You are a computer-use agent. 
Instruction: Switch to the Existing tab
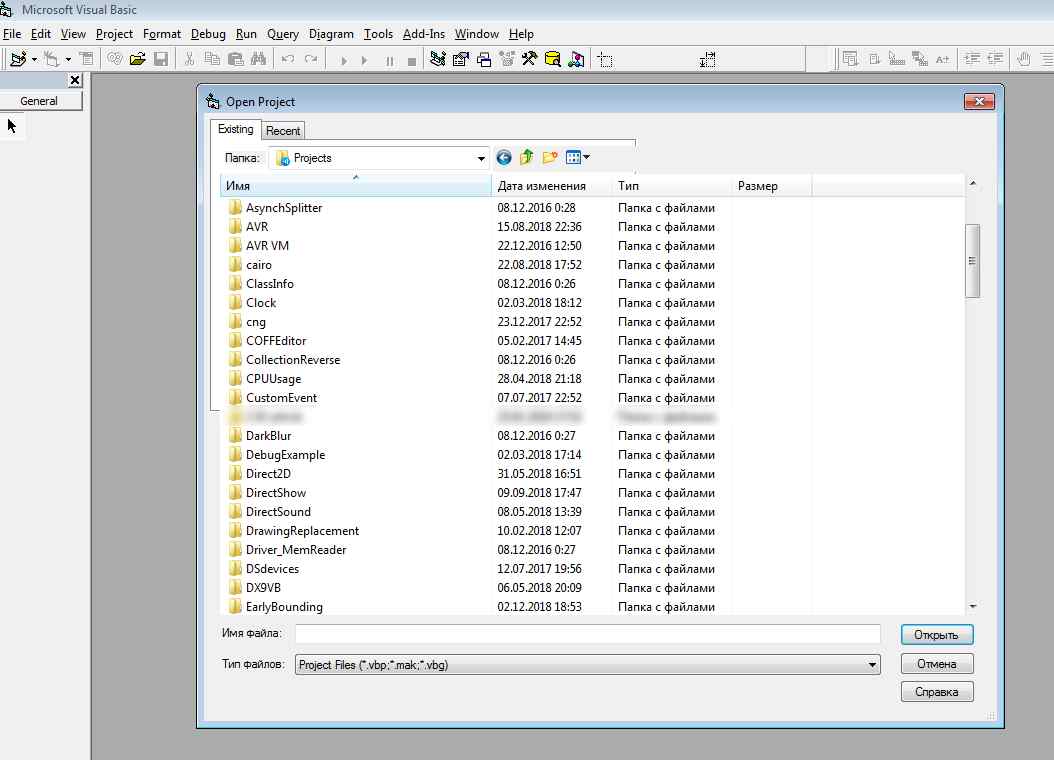235,129
